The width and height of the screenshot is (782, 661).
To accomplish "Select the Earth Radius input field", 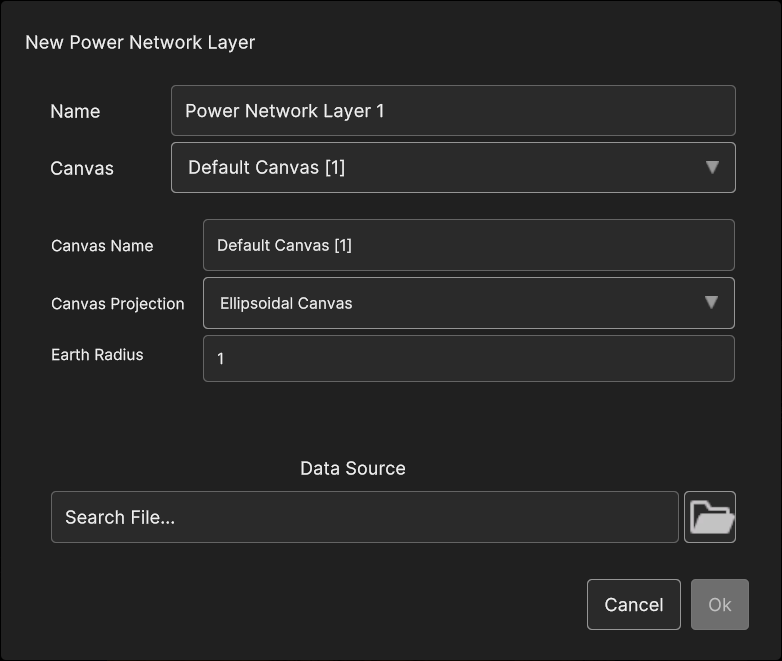I will [x=468, y=358].
